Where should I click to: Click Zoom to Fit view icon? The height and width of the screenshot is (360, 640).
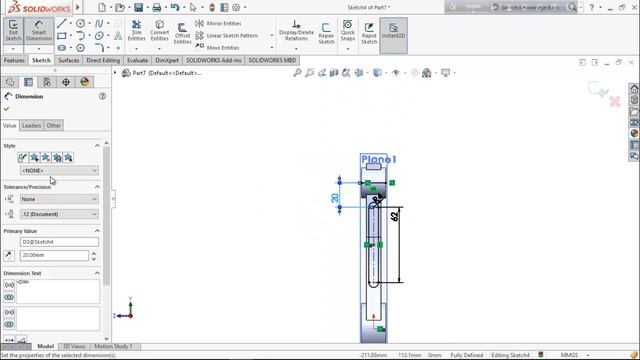298,73
